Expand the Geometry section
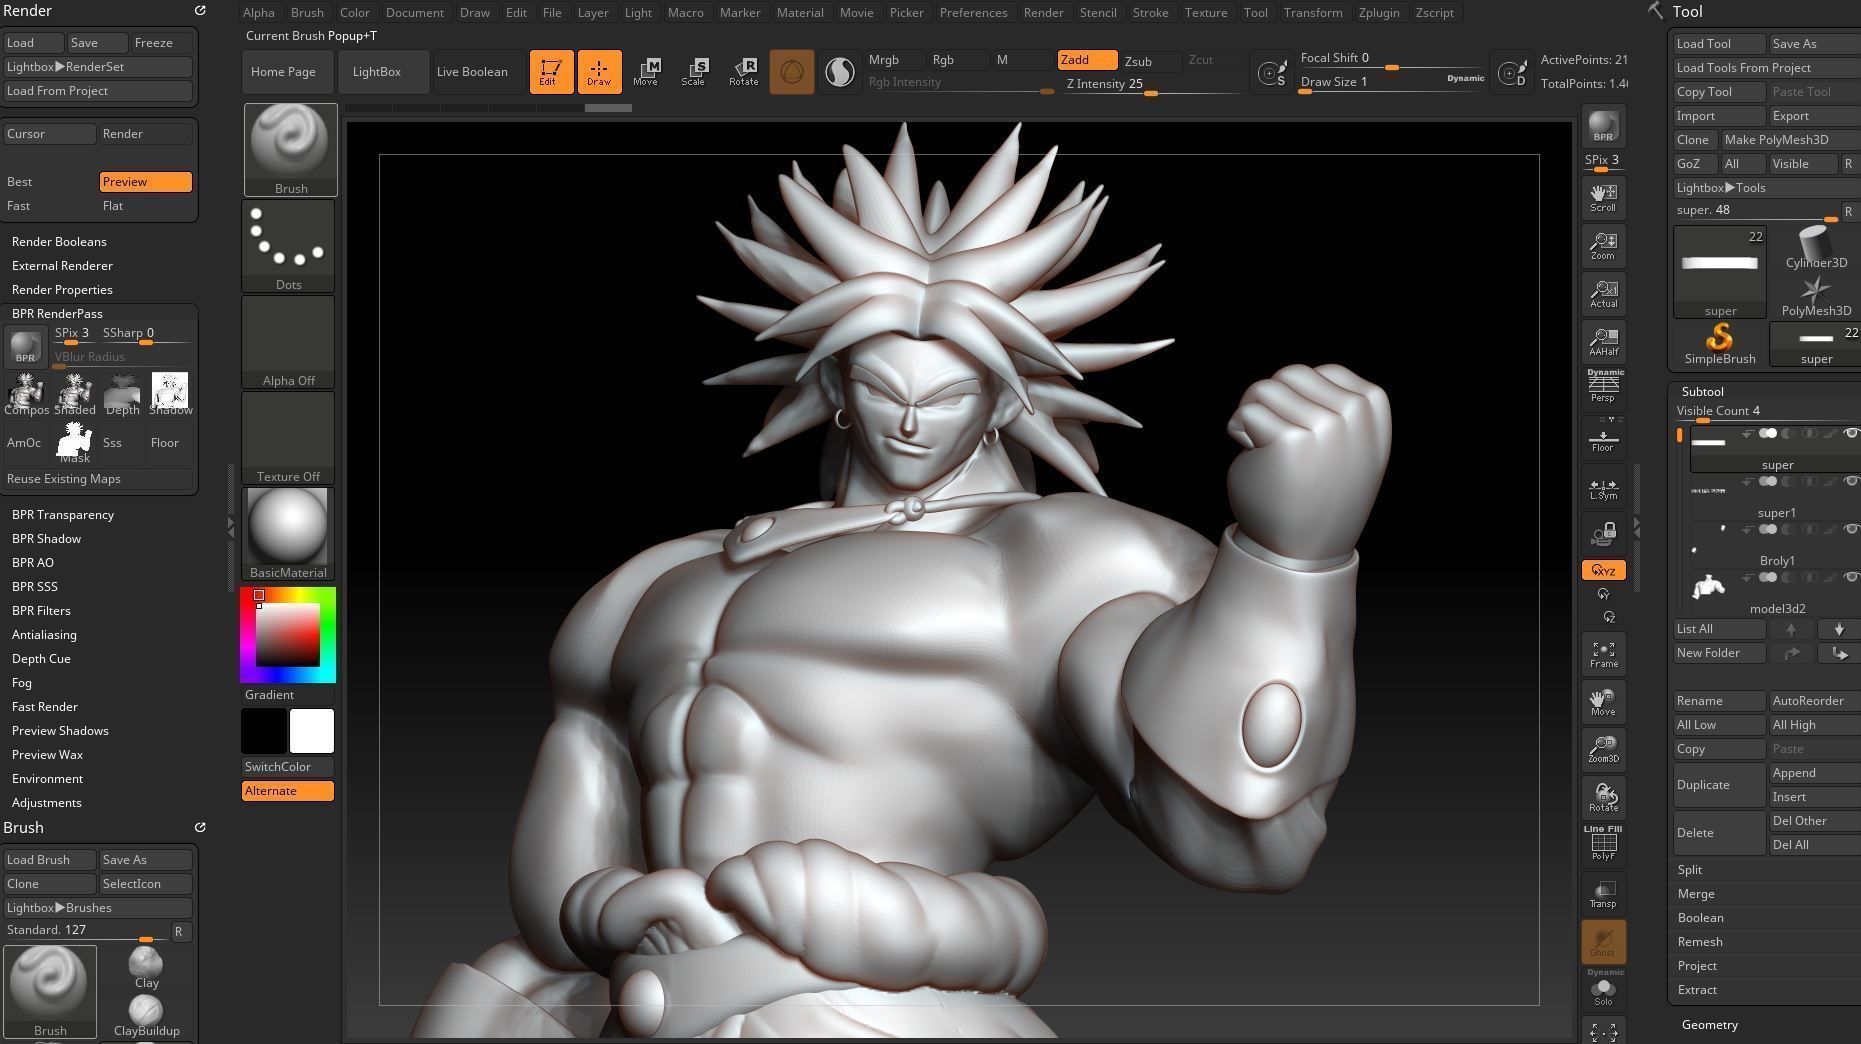The width and height of the screenshot is (1861, 1044). pyautogui.click(x=1710, y=1025)
